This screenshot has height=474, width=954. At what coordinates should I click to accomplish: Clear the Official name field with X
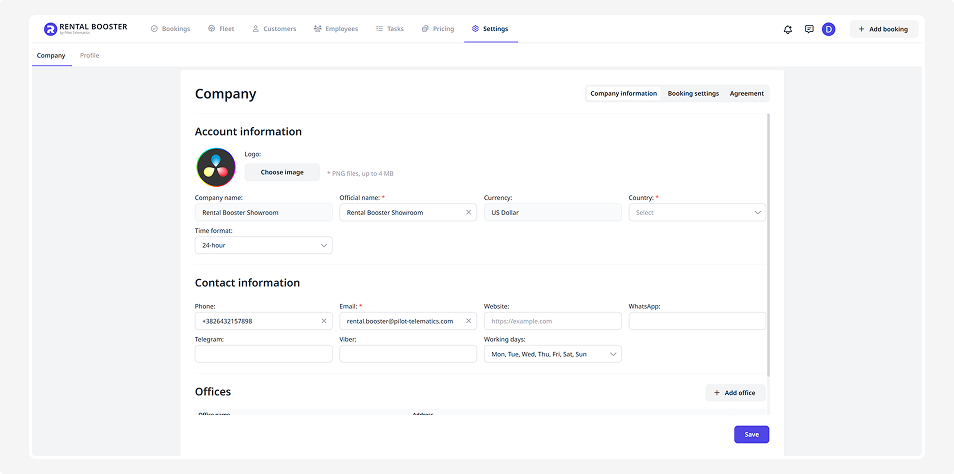coord(469,212)
